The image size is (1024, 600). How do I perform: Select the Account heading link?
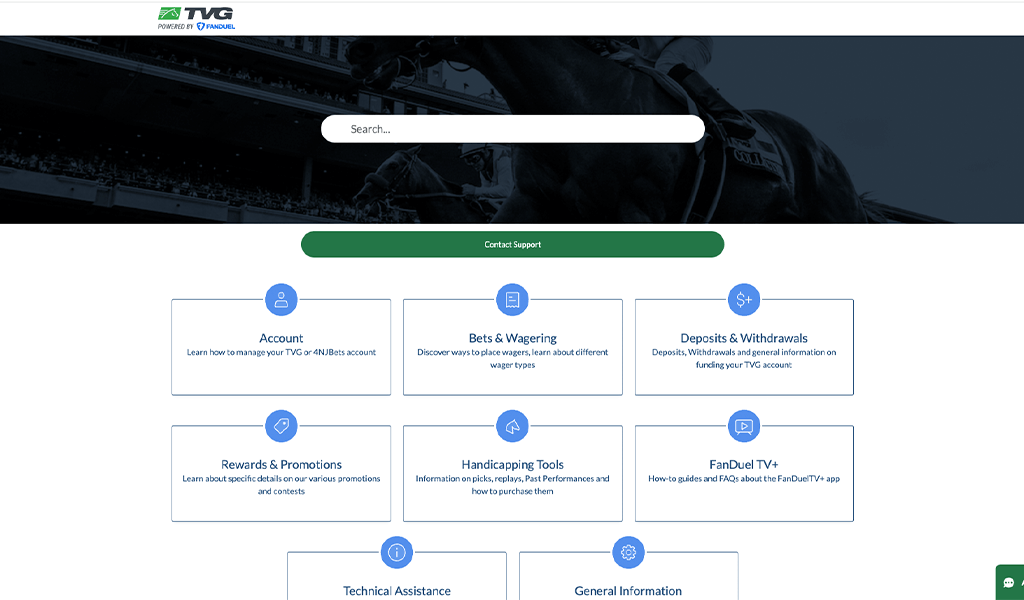point(281,338)
